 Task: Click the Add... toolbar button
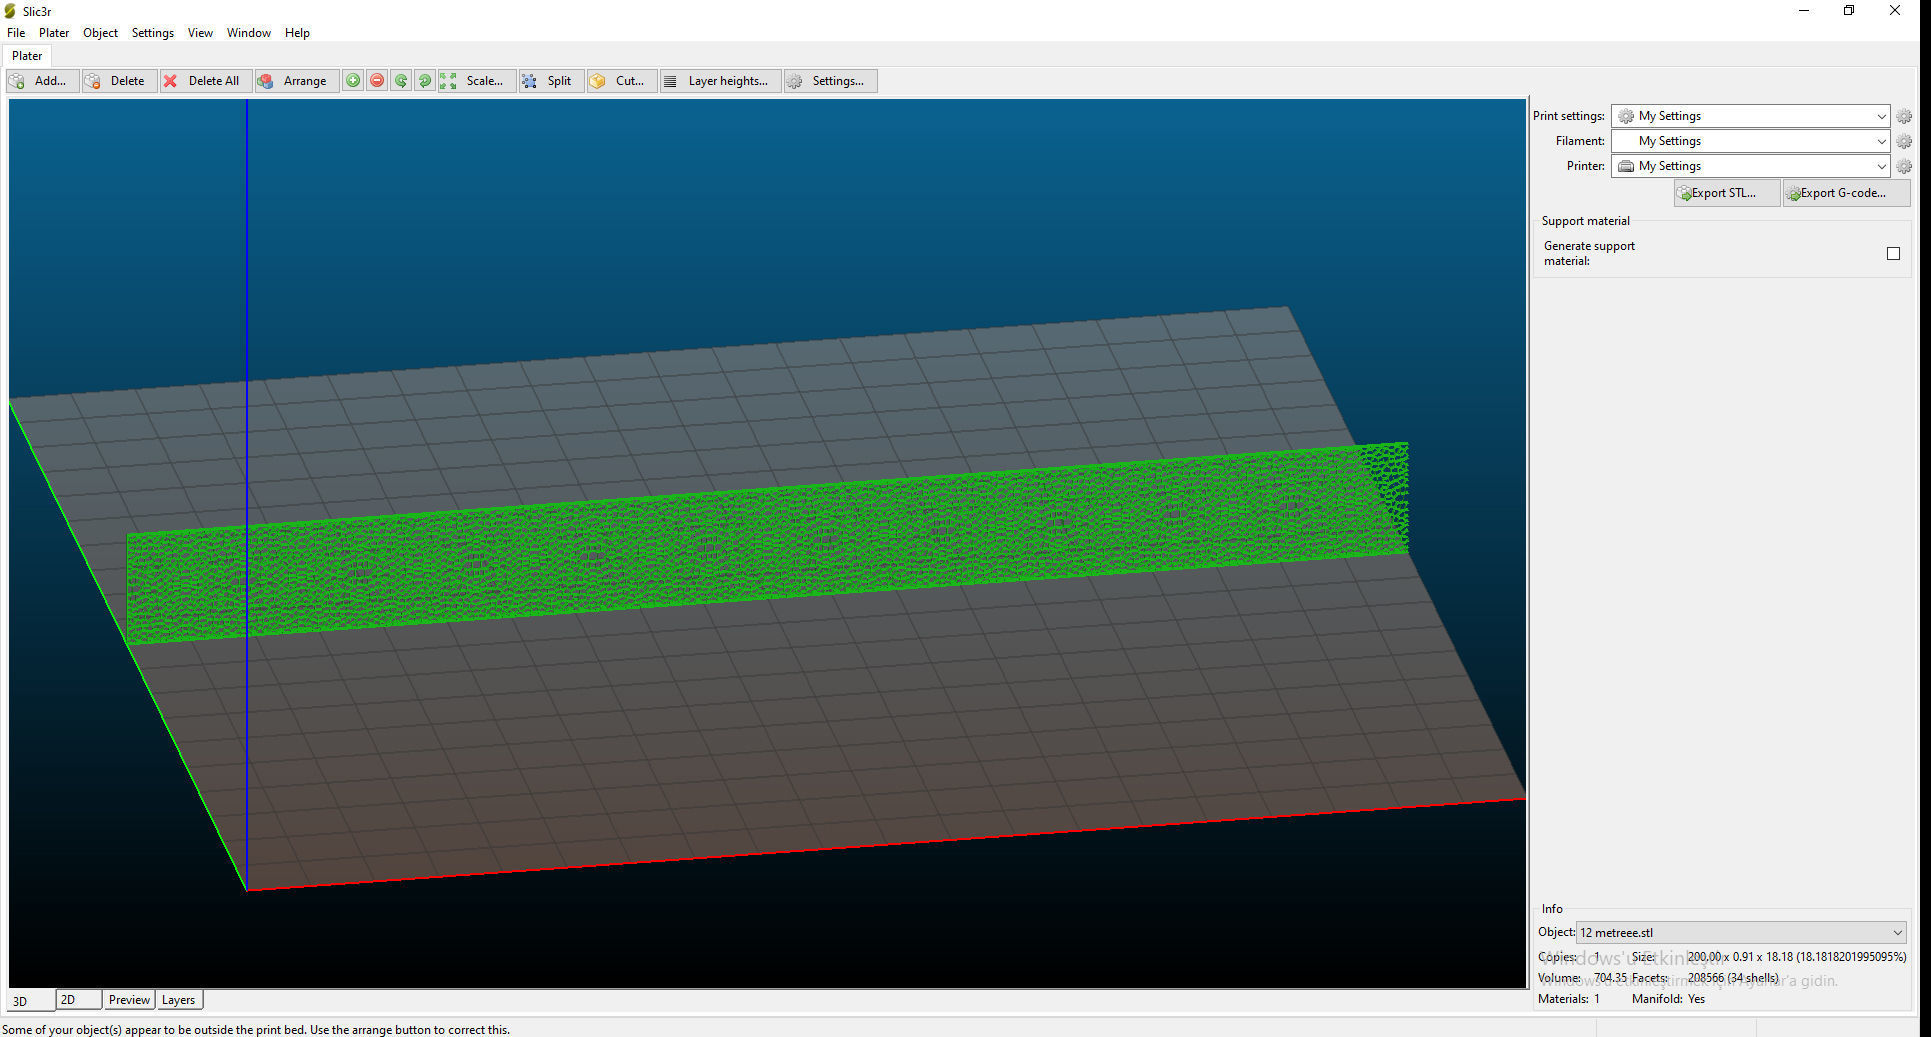coord(42,81)
